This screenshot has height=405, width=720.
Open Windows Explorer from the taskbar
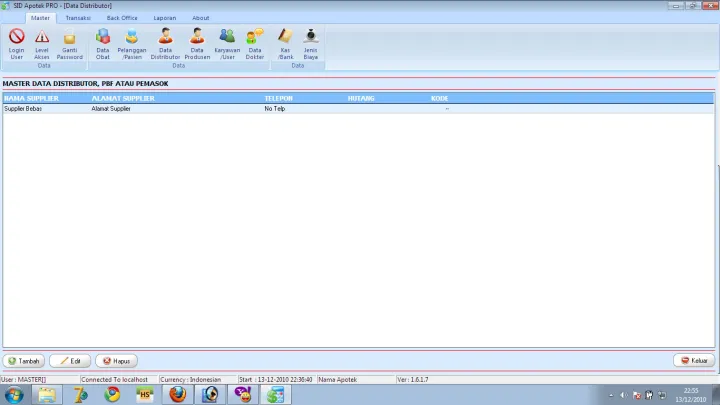[x=47, y=395]
